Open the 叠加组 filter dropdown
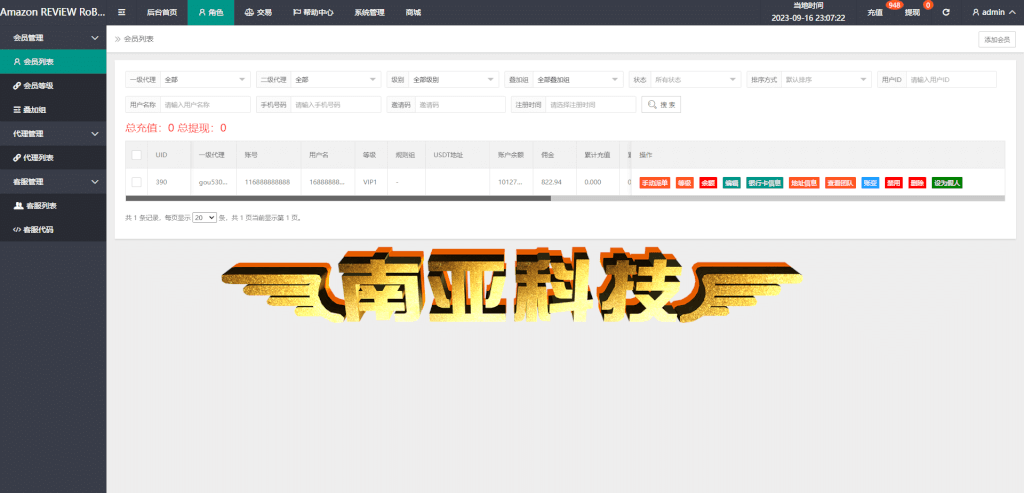 [x=578, y=80]
